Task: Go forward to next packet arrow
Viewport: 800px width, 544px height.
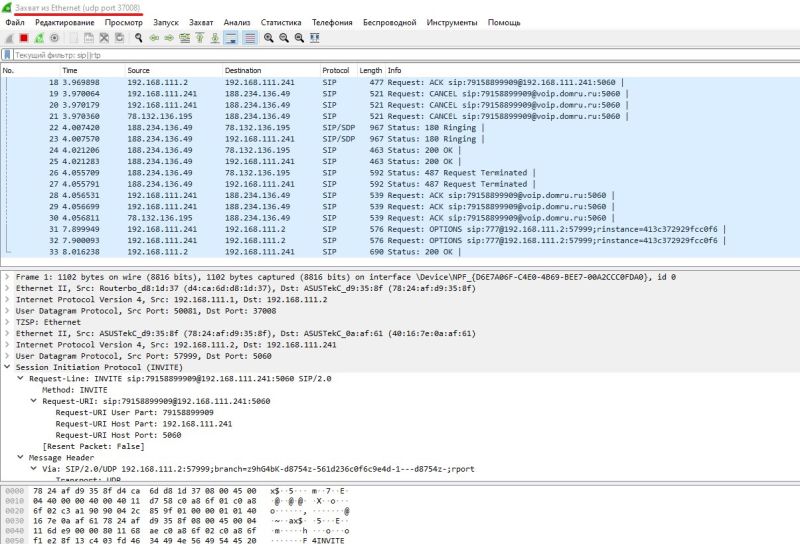Action: click(x=169, y=38)
